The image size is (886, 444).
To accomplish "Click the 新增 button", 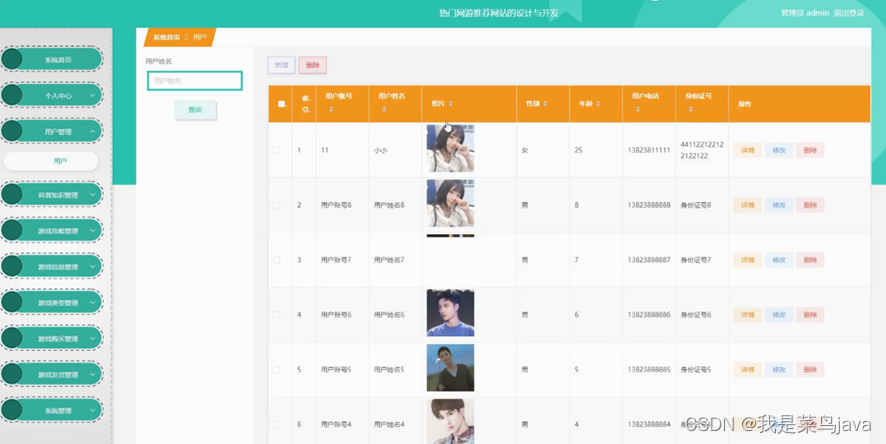I will click(x=281, y=66).
